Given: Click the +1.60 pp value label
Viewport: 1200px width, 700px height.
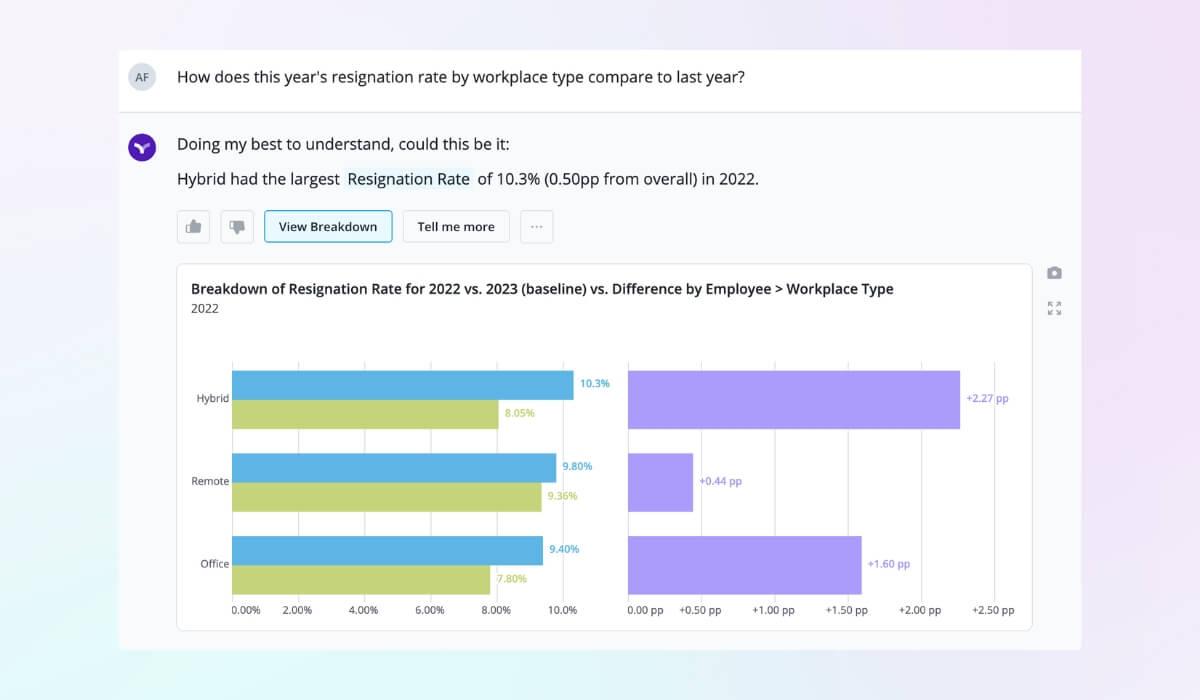Looking at the screenshot, I should pos(889,564).
